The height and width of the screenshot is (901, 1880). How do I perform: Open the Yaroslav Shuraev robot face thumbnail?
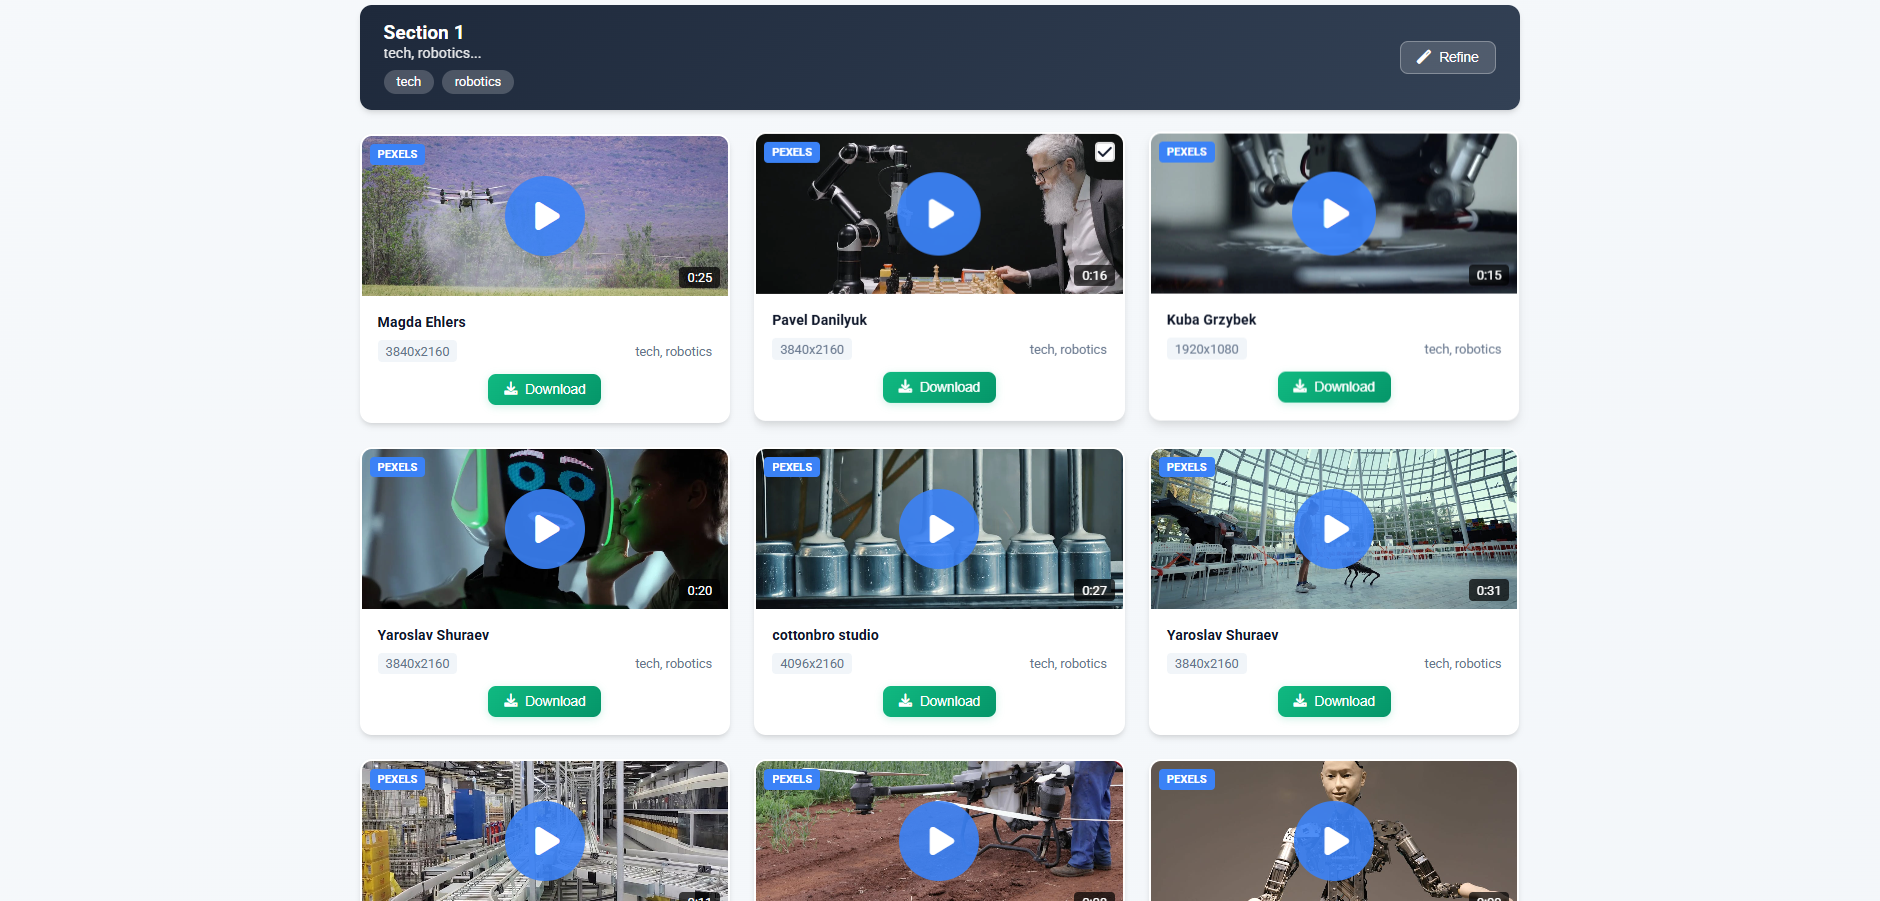pyautogui.click(x=545, y=528)
